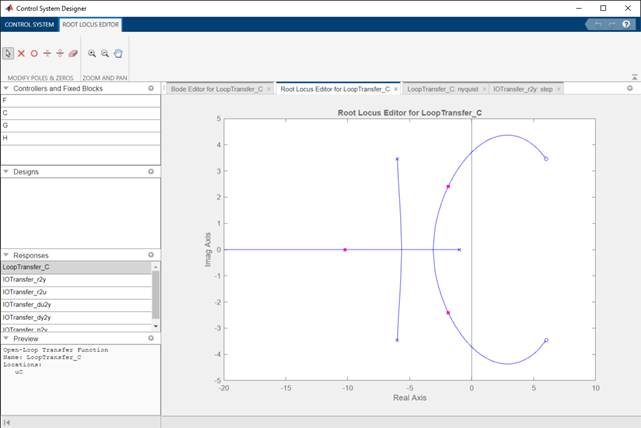Image resolution: width=641 pixels, height=428 pixels.
Task: Click Responses list scrollbar up arrow
Action: 156,267
